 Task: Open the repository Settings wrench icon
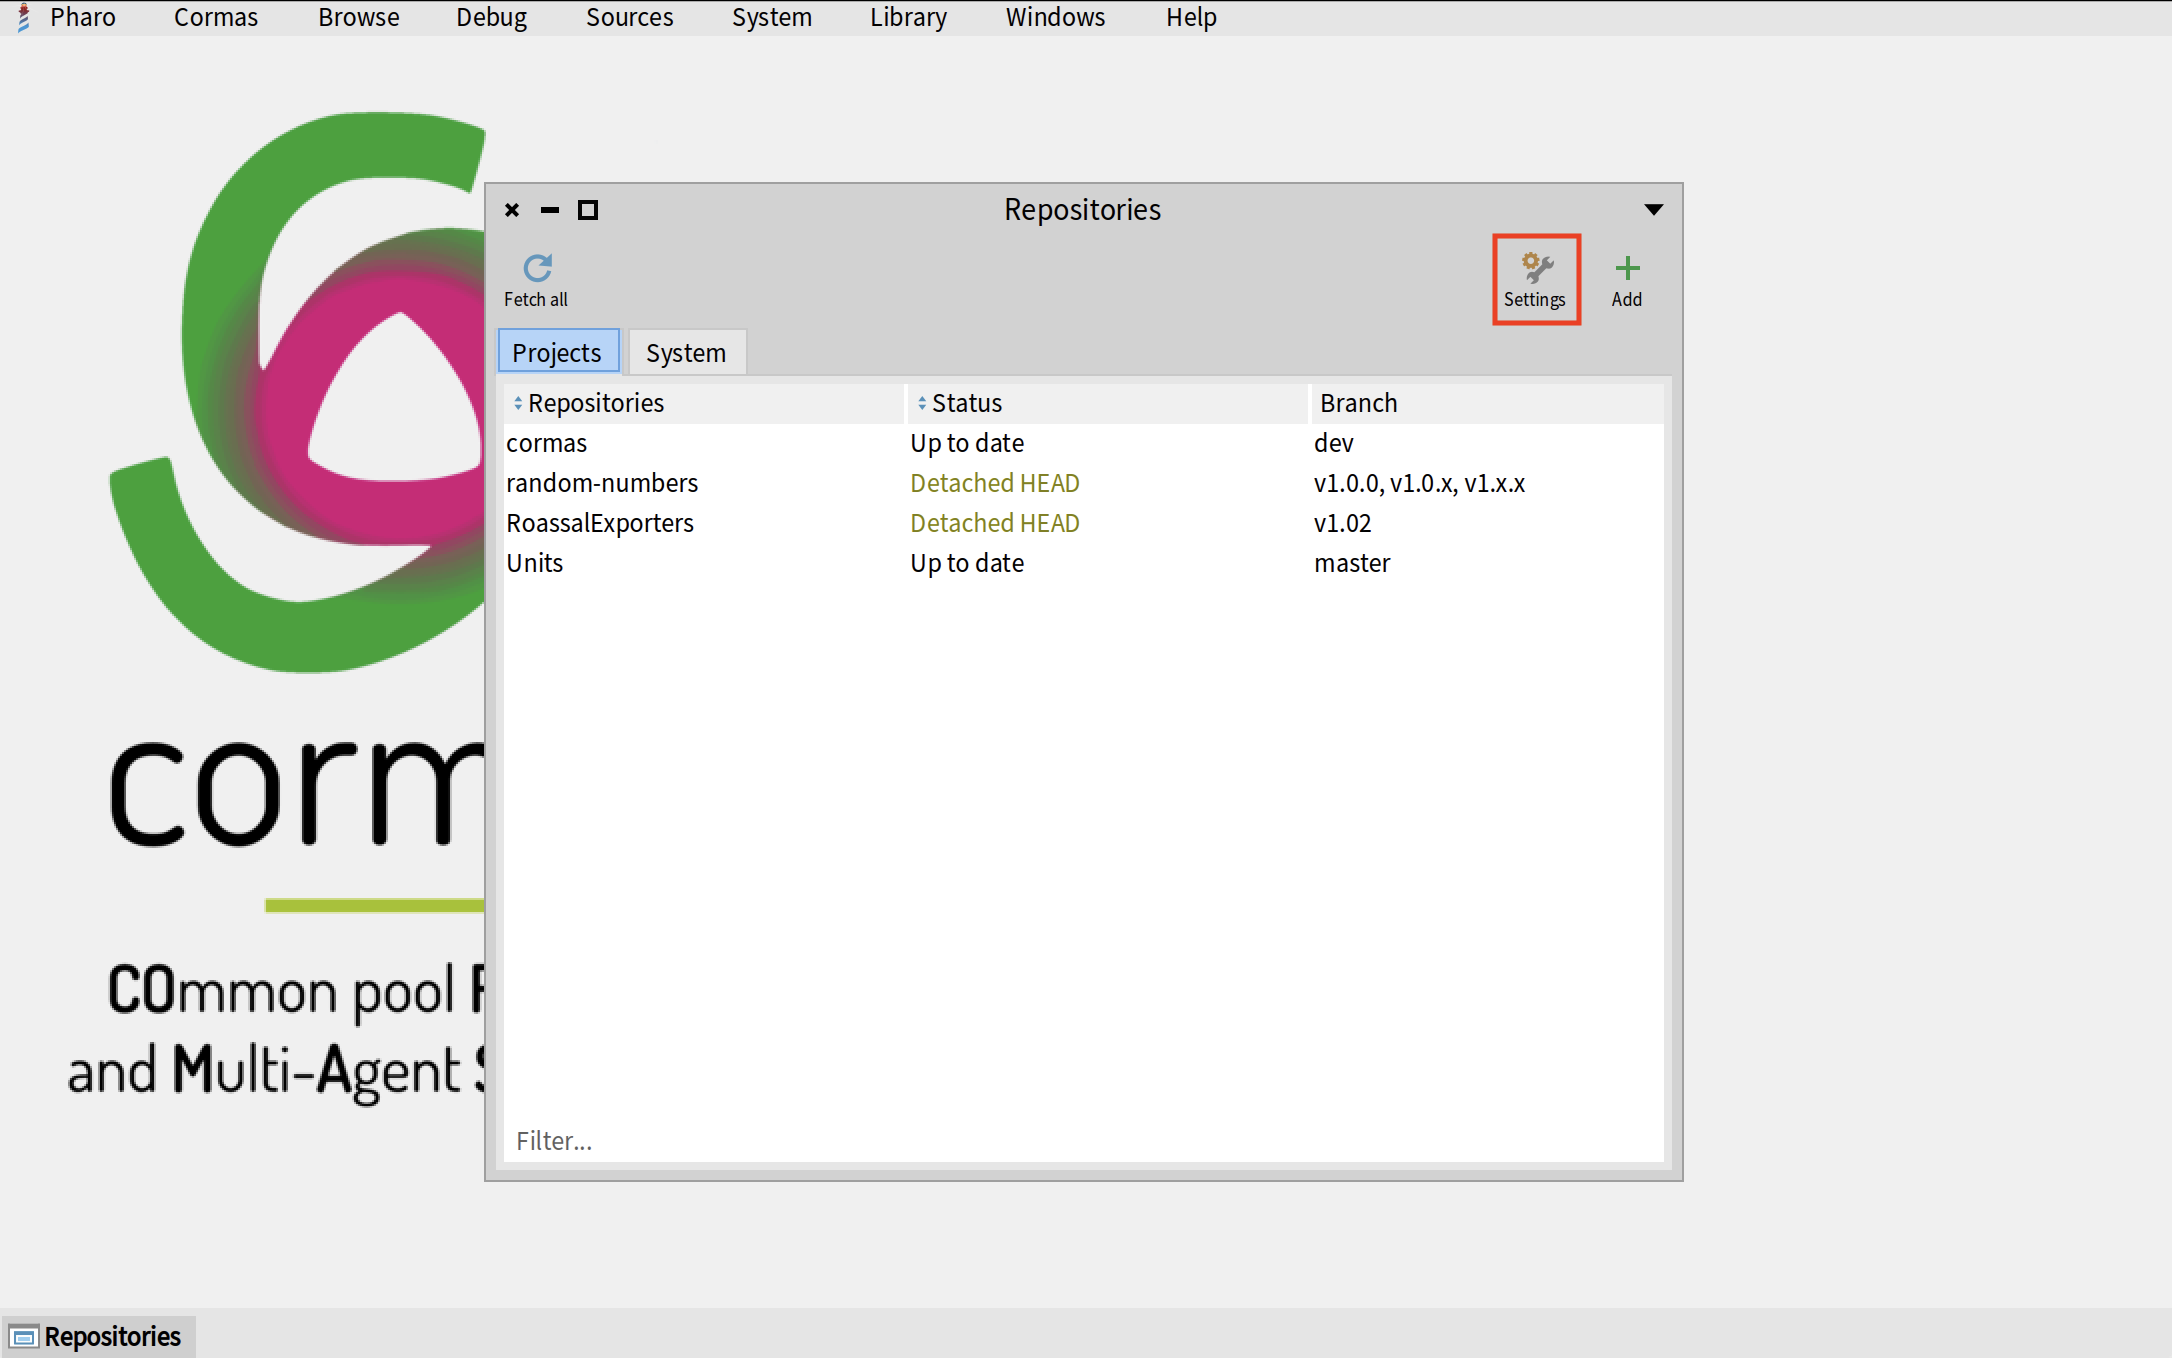(x=1536, y=268)
